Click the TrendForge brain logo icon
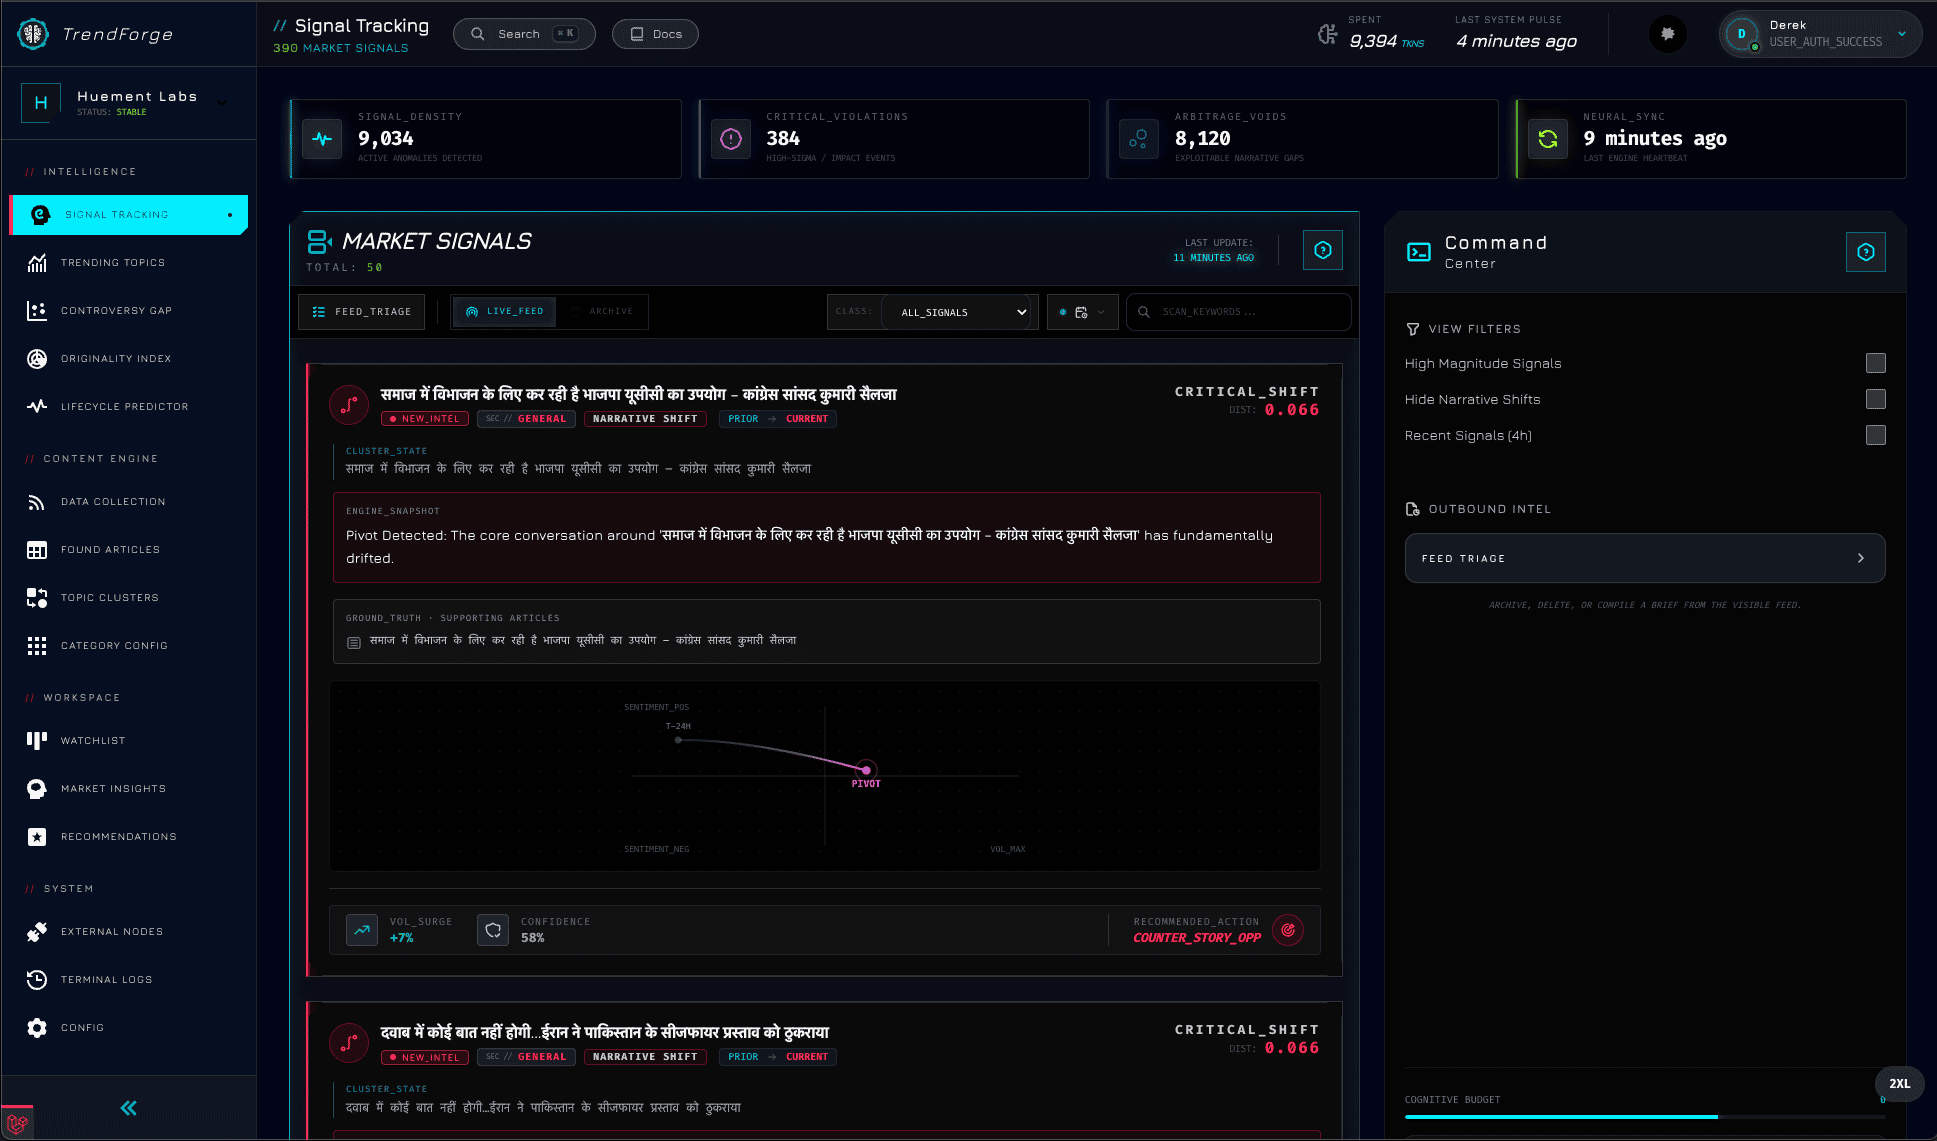1937x1141 pixels. pyautogui.click(x=33, y=34)
